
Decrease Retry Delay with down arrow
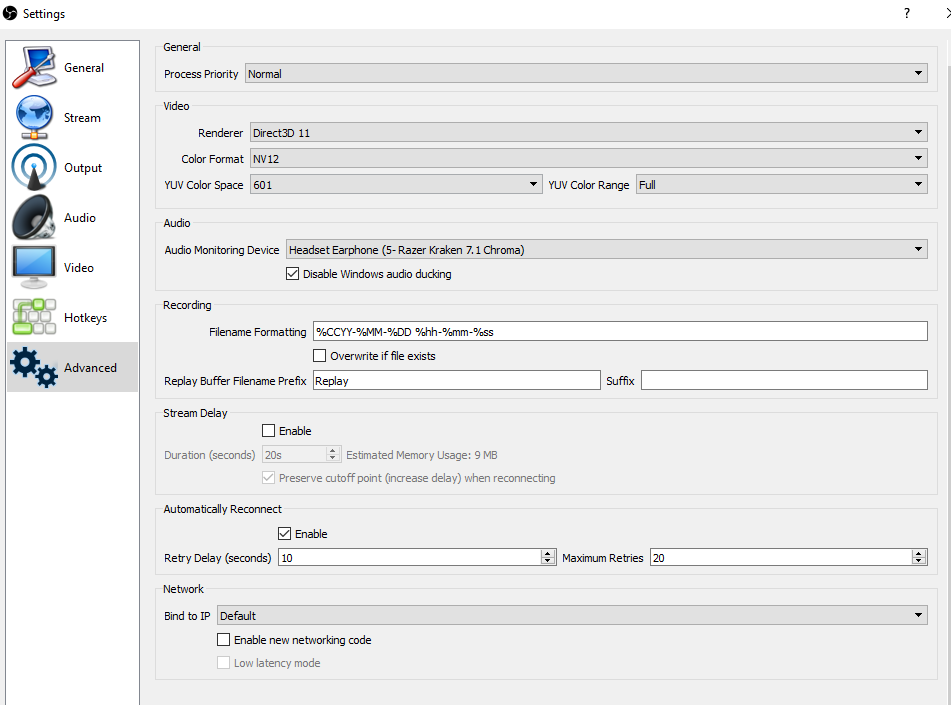coord(548,562)
